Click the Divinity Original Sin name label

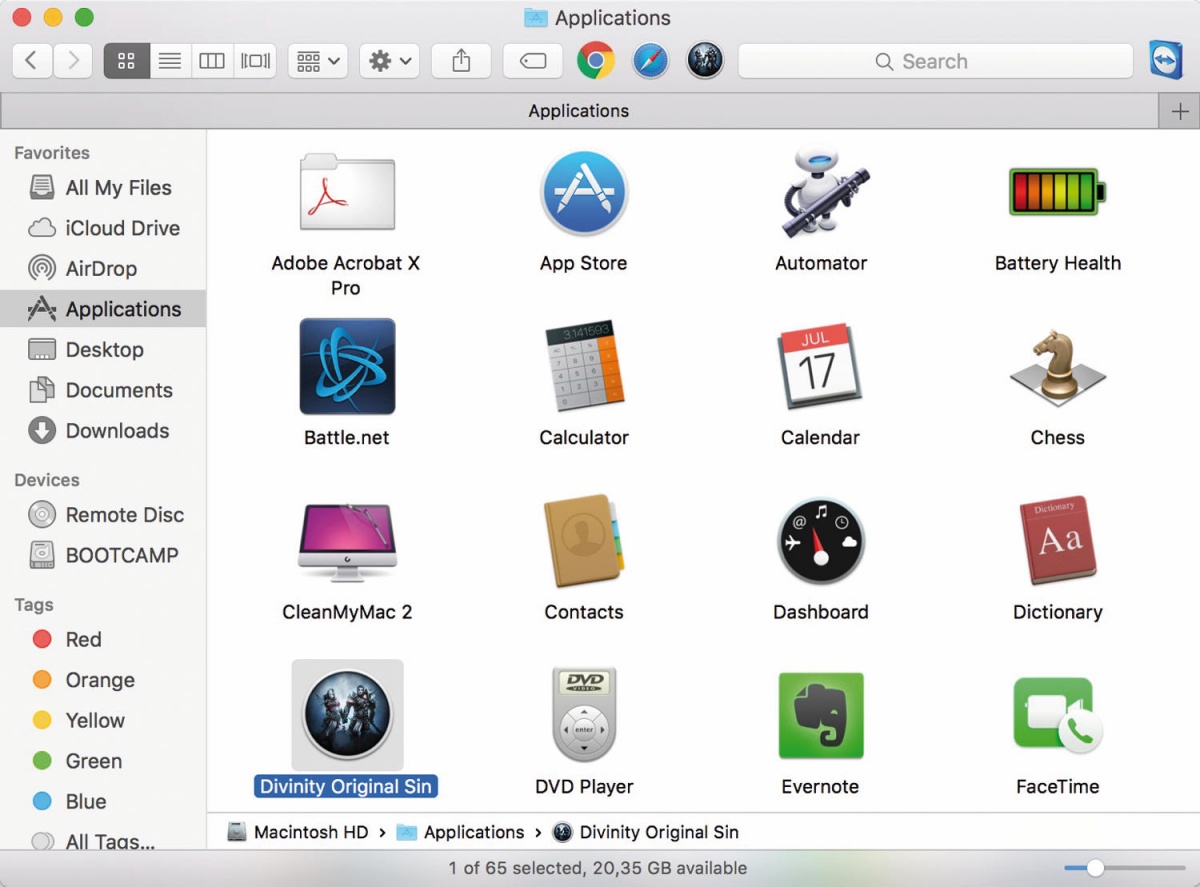[346, 787]
